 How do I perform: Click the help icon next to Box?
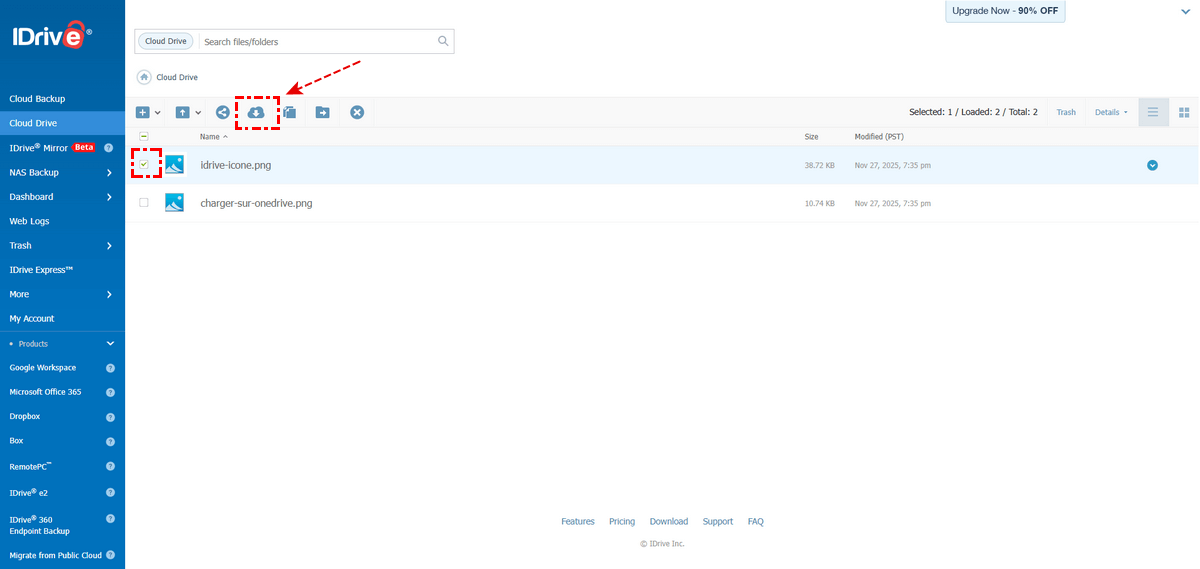(110, 441)
